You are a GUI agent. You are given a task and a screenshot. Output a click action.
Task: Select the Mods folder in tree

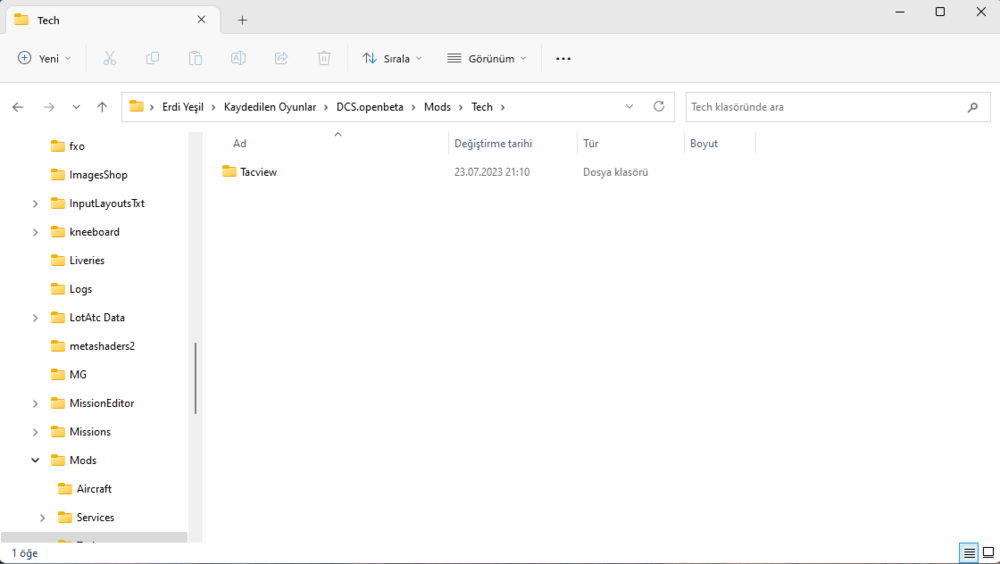(x=83, y=460)
